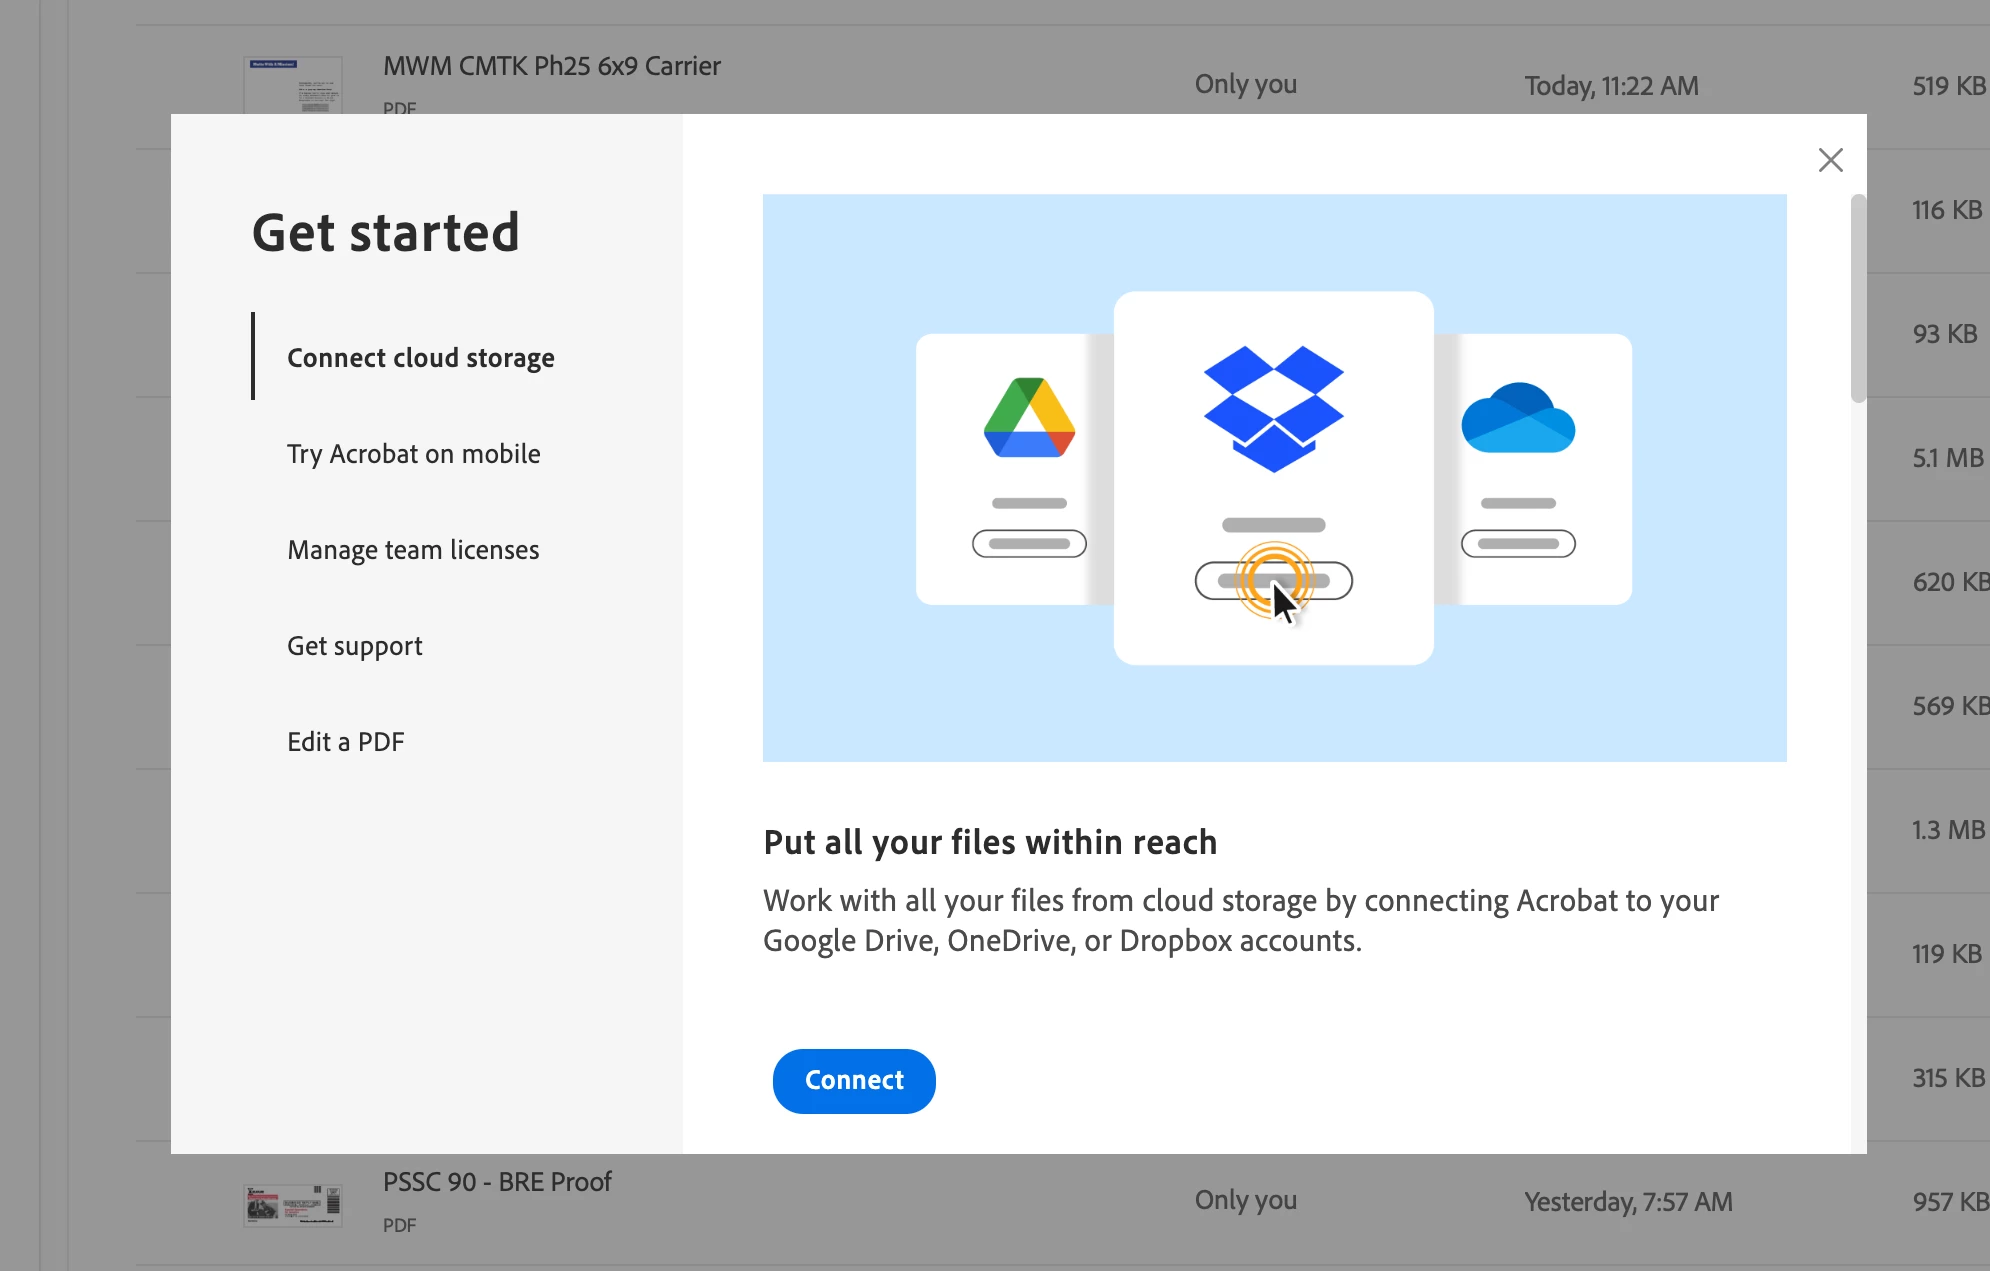This screenshot has height=1271, width=1990.
Task: Click the OneDrive cloud icon
Action: coord(1517,418)
